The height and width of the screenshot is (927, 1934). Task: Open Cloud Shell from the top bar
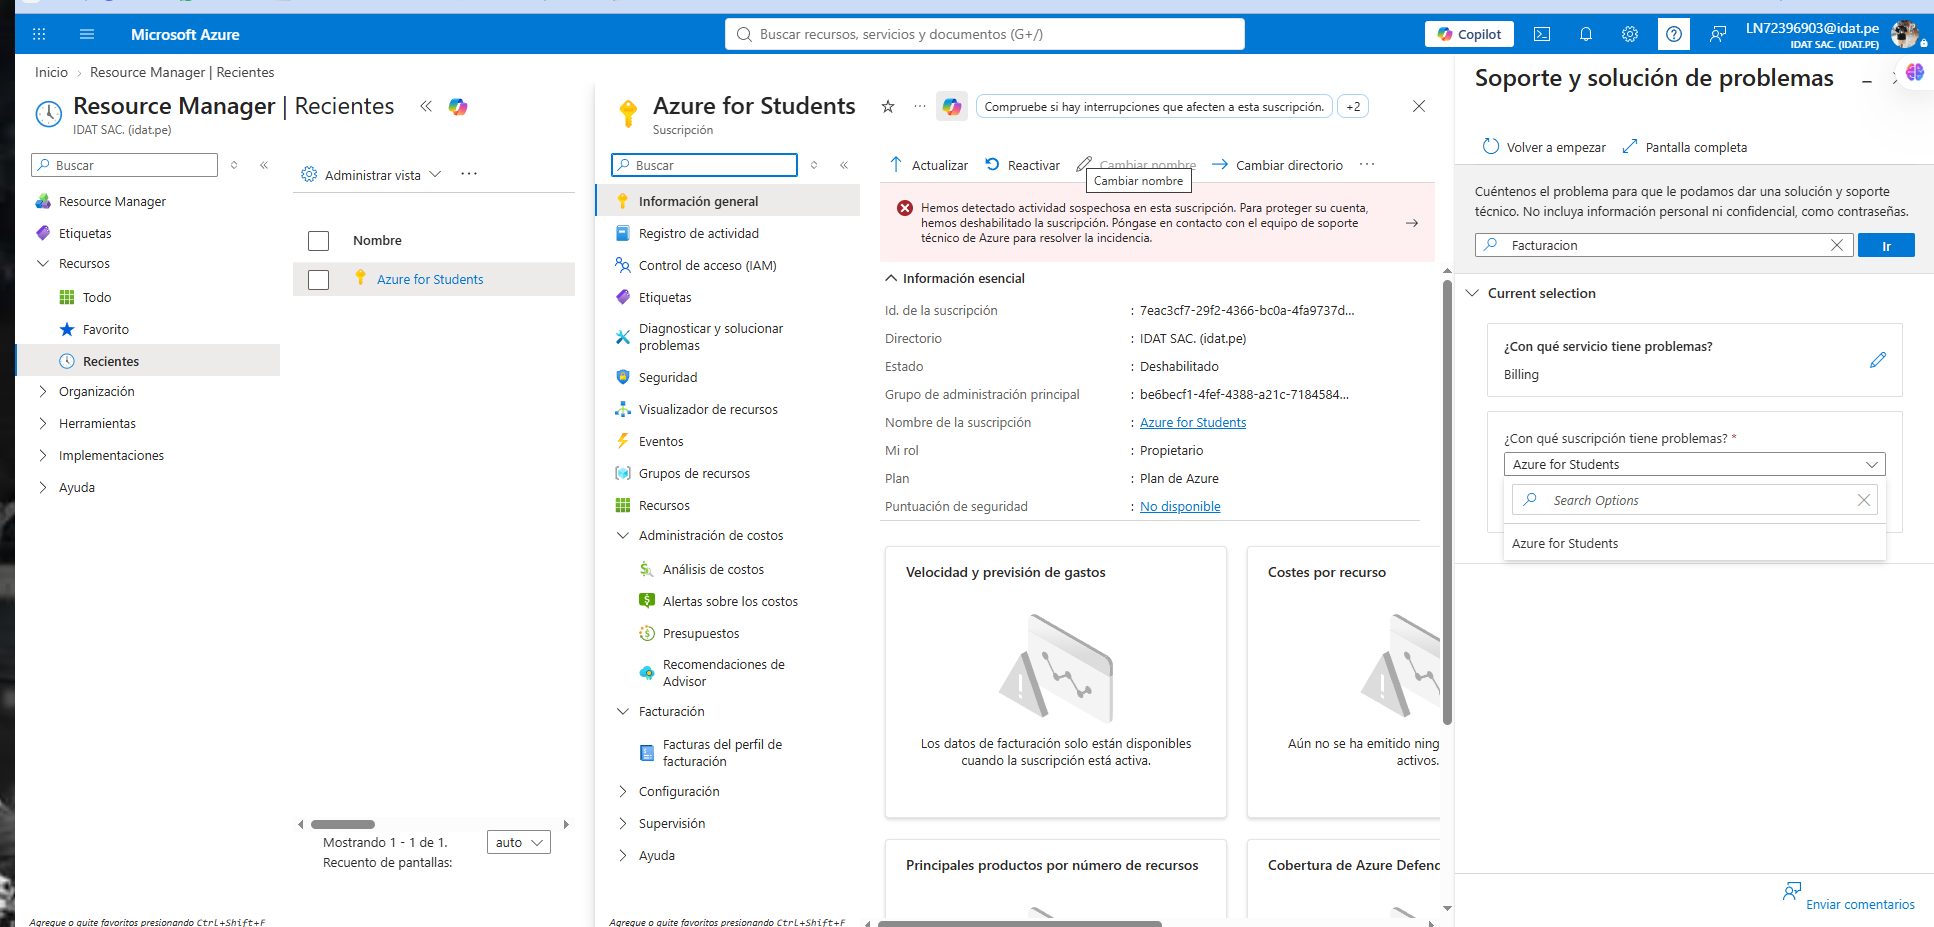[1542, 34]
